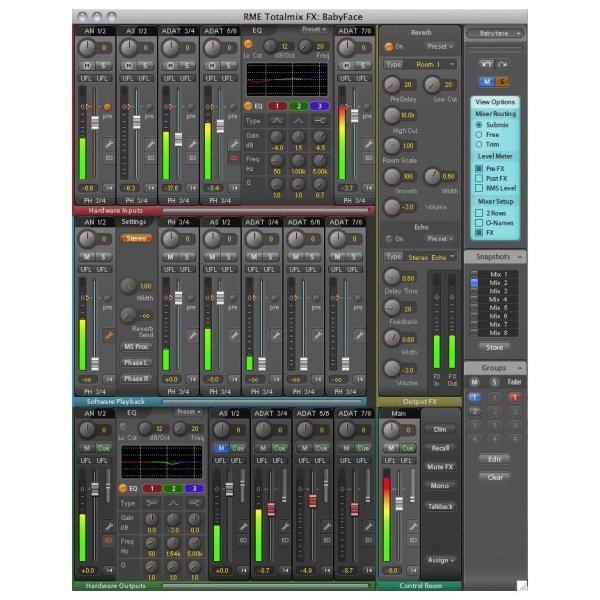Uncheck the FX mixer setup checkbox

[x=479, y=233]
